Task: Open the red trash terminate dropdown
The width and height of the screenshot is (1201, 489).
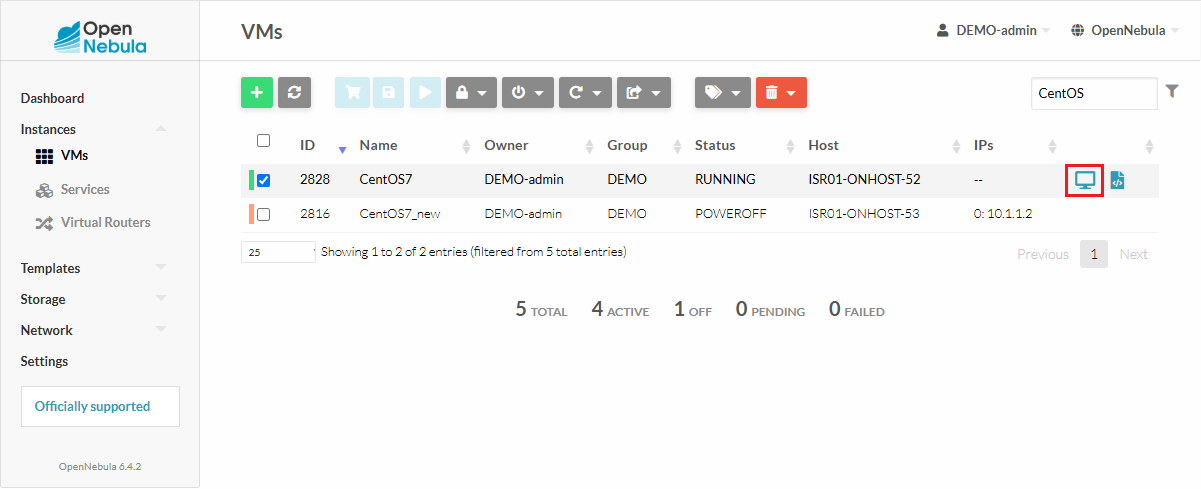Action: pos(781,92)
